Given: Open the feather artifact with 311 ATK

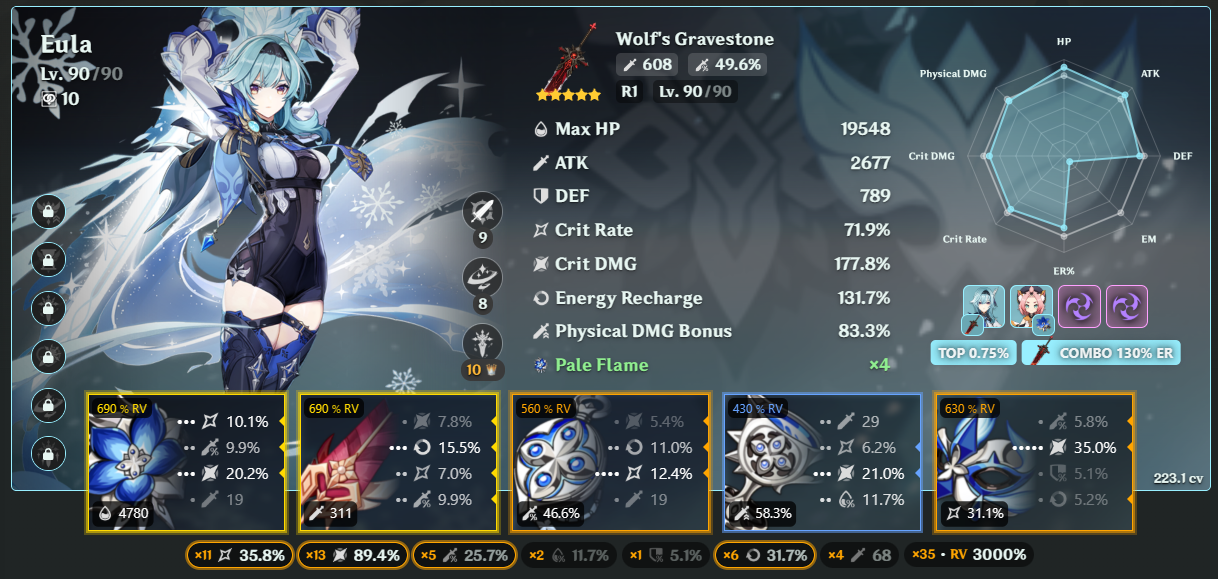Looking at the screenshot, I should [x=398, y=462].
